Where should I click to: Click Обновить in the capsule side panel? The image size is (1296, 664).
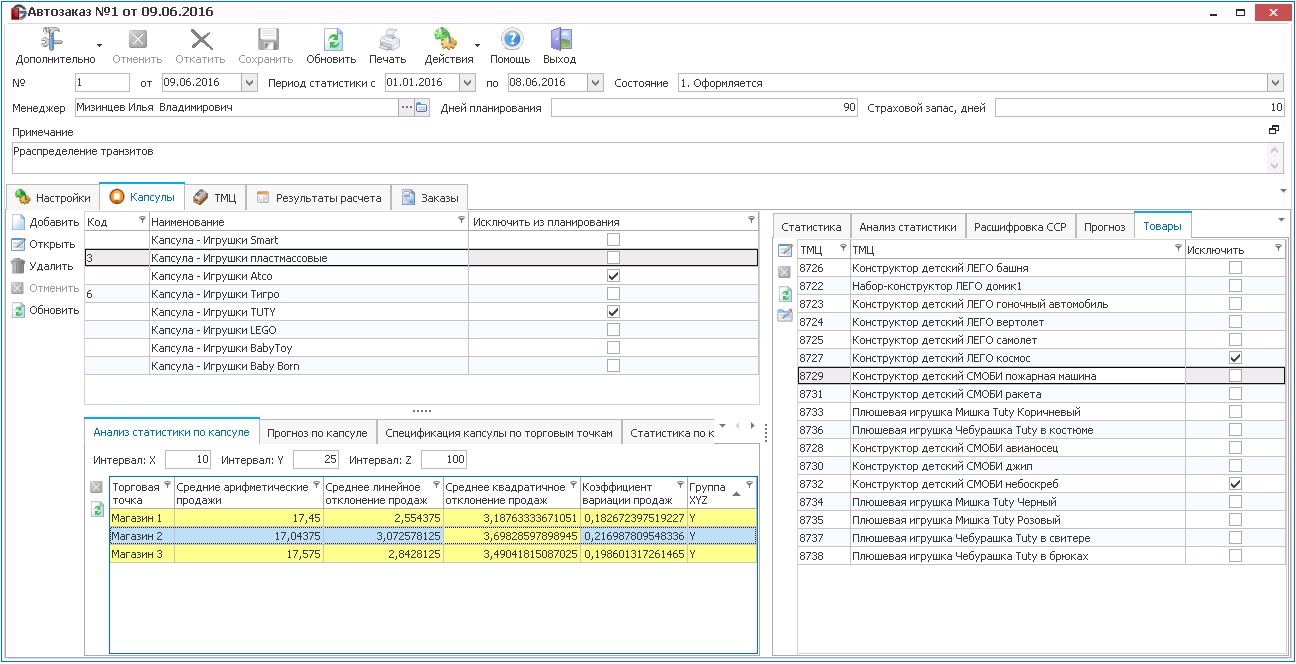pos(46,310)
